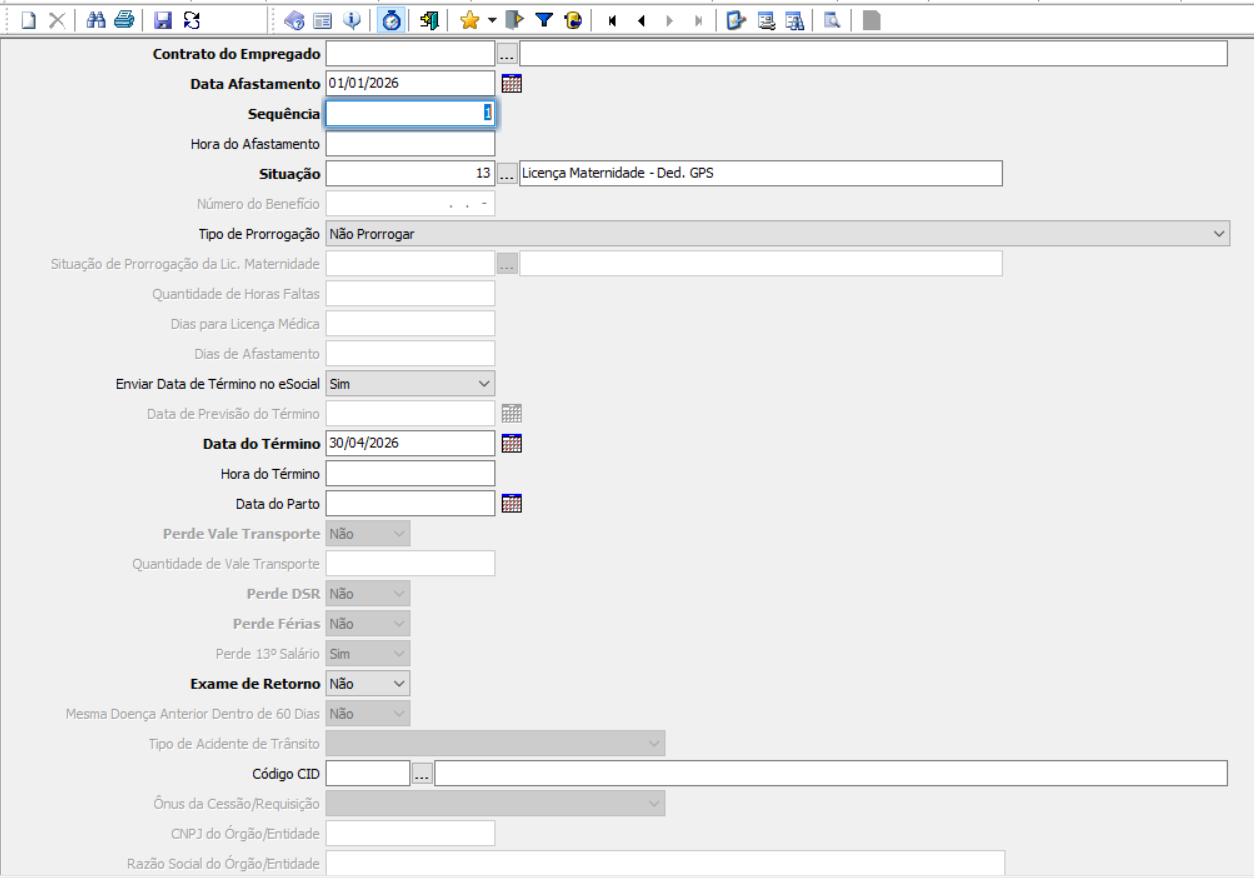Click the refresh arrows icon in toolbar
The width and height of the screenshot is (1254, 878).
pyautogui.click(x=191, y=20)
